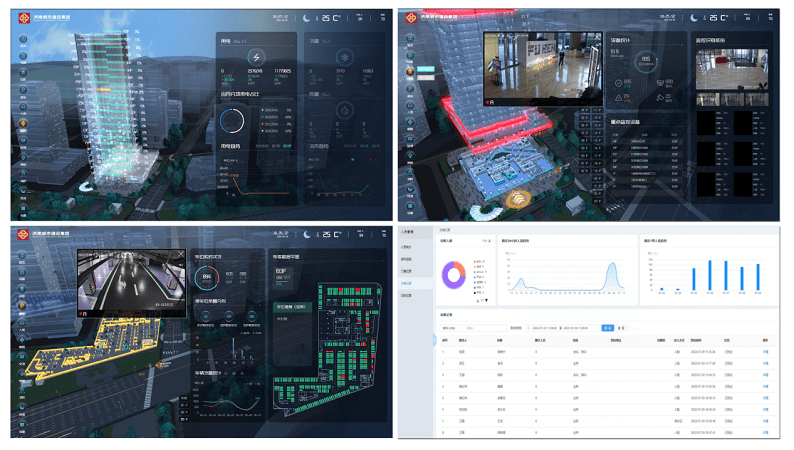794x450 pixels.
Task: Click the orange building marker on the security map
Action: (517, 198)
